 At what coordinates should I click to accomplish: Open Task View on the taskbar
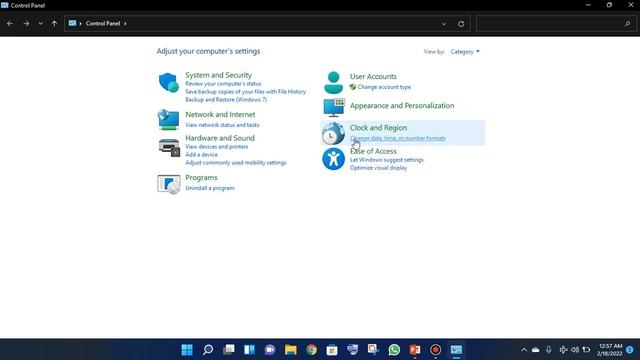pos(229,350)
